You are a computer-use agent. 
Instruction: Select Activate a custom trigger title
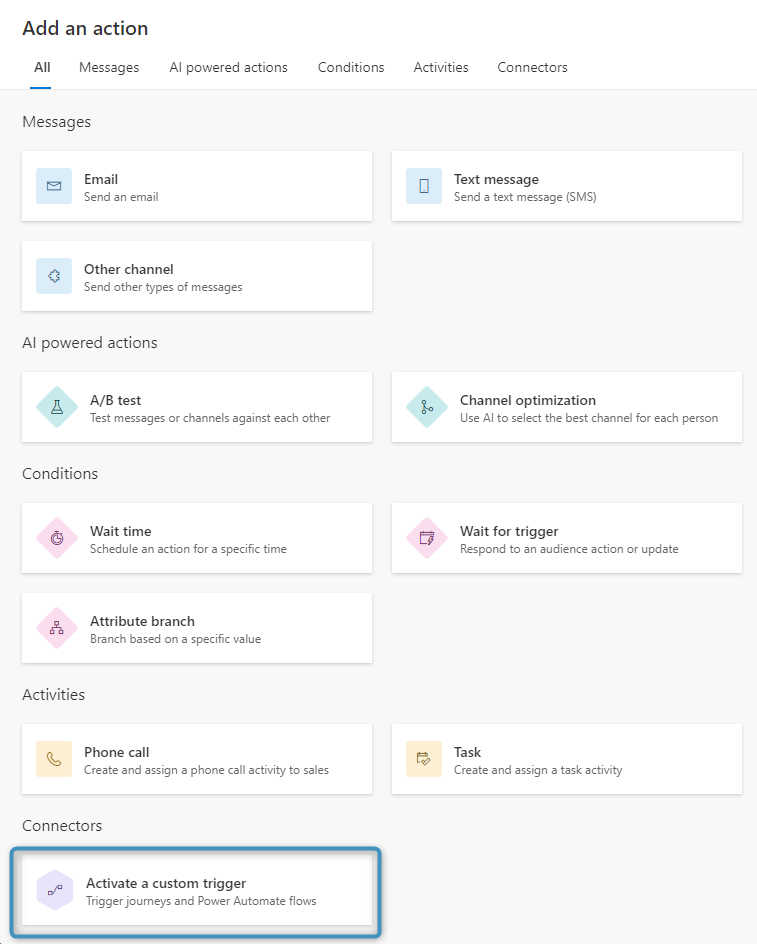166,883
